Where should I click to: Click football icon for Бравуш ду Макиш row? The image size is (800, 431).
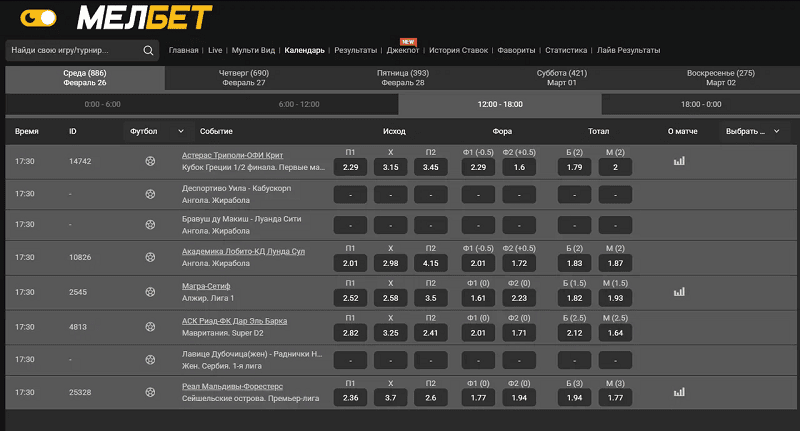(x=150, y=224)
